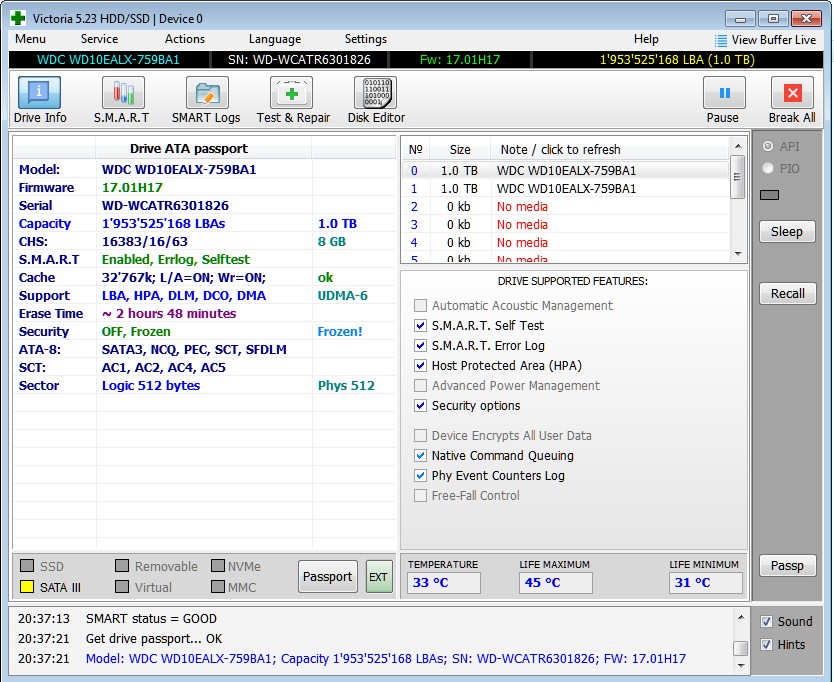Click the NVMe indicator box

(x=218, y=565)
